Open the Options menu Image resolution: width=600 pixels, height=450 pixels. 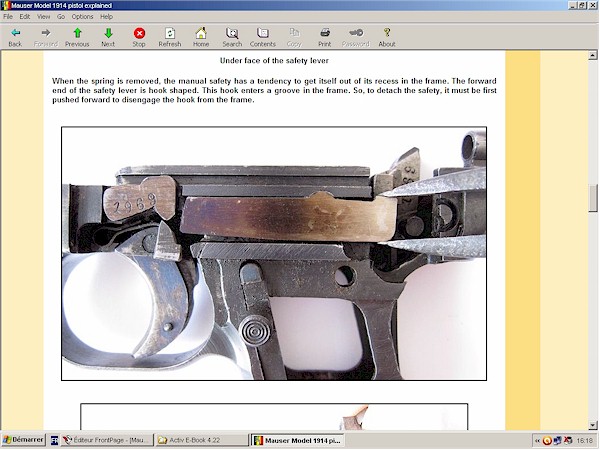click(x=82, y=16)
